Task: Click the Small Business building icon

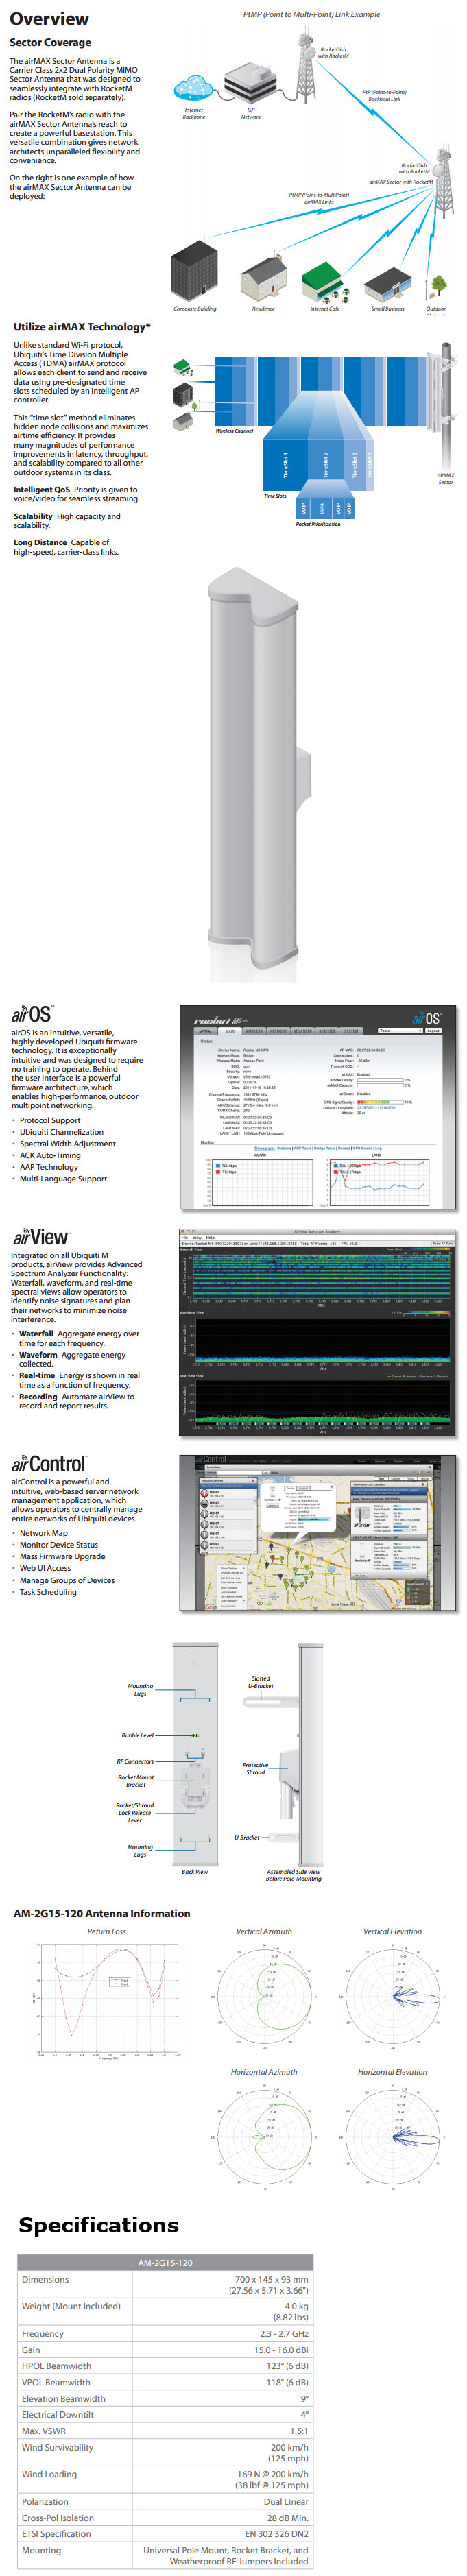Action: tap(388, 283)
